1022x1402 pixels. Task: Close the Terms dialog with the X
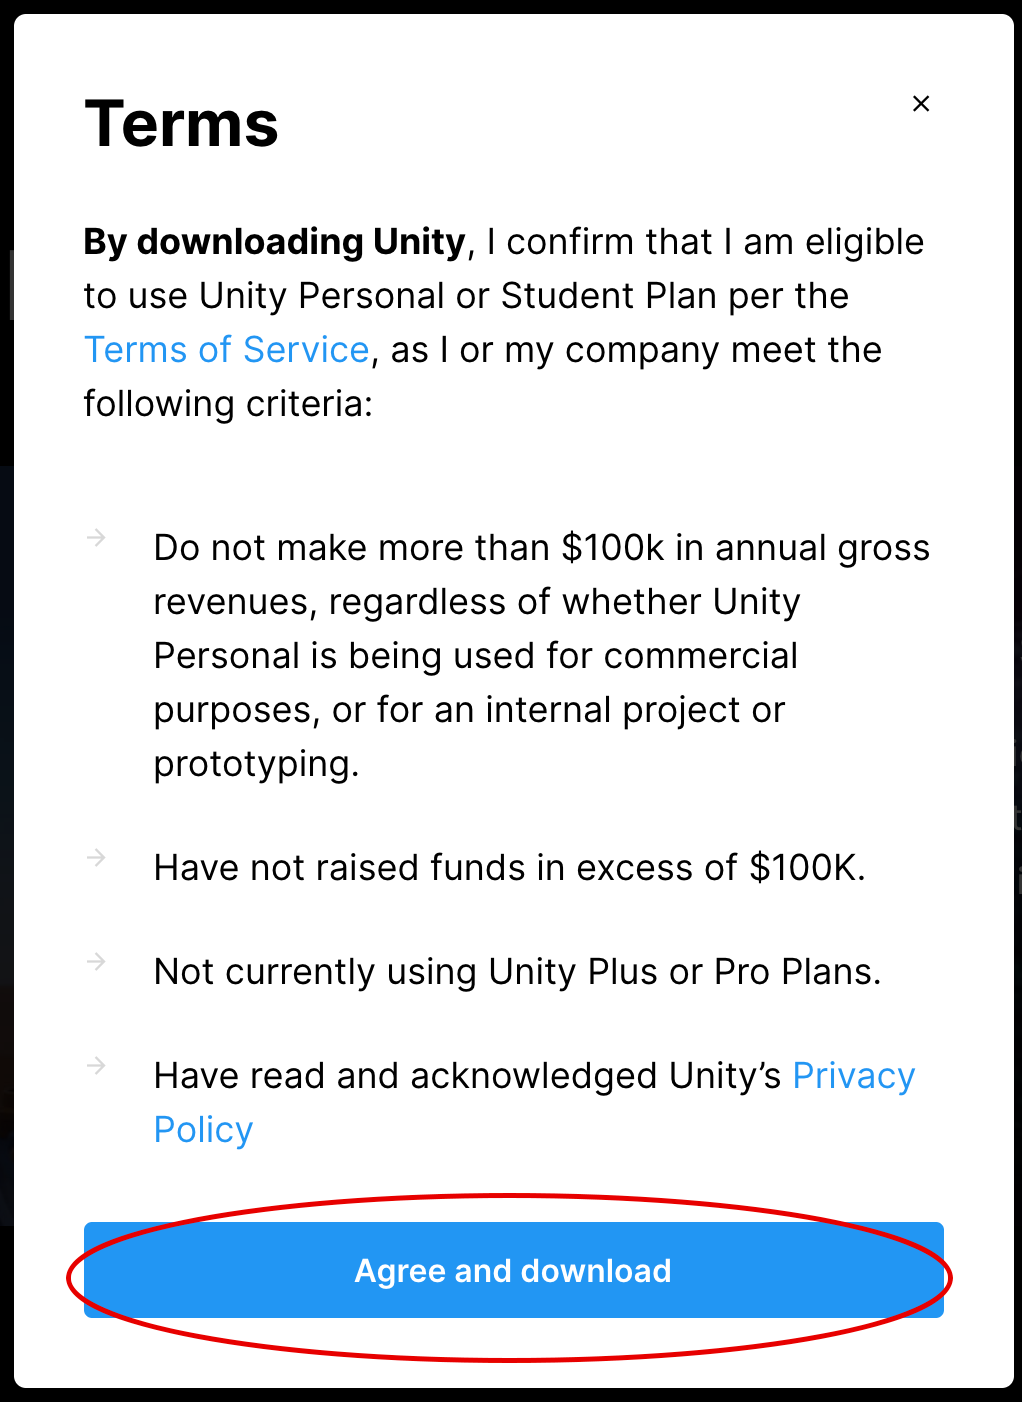(921, 104)
